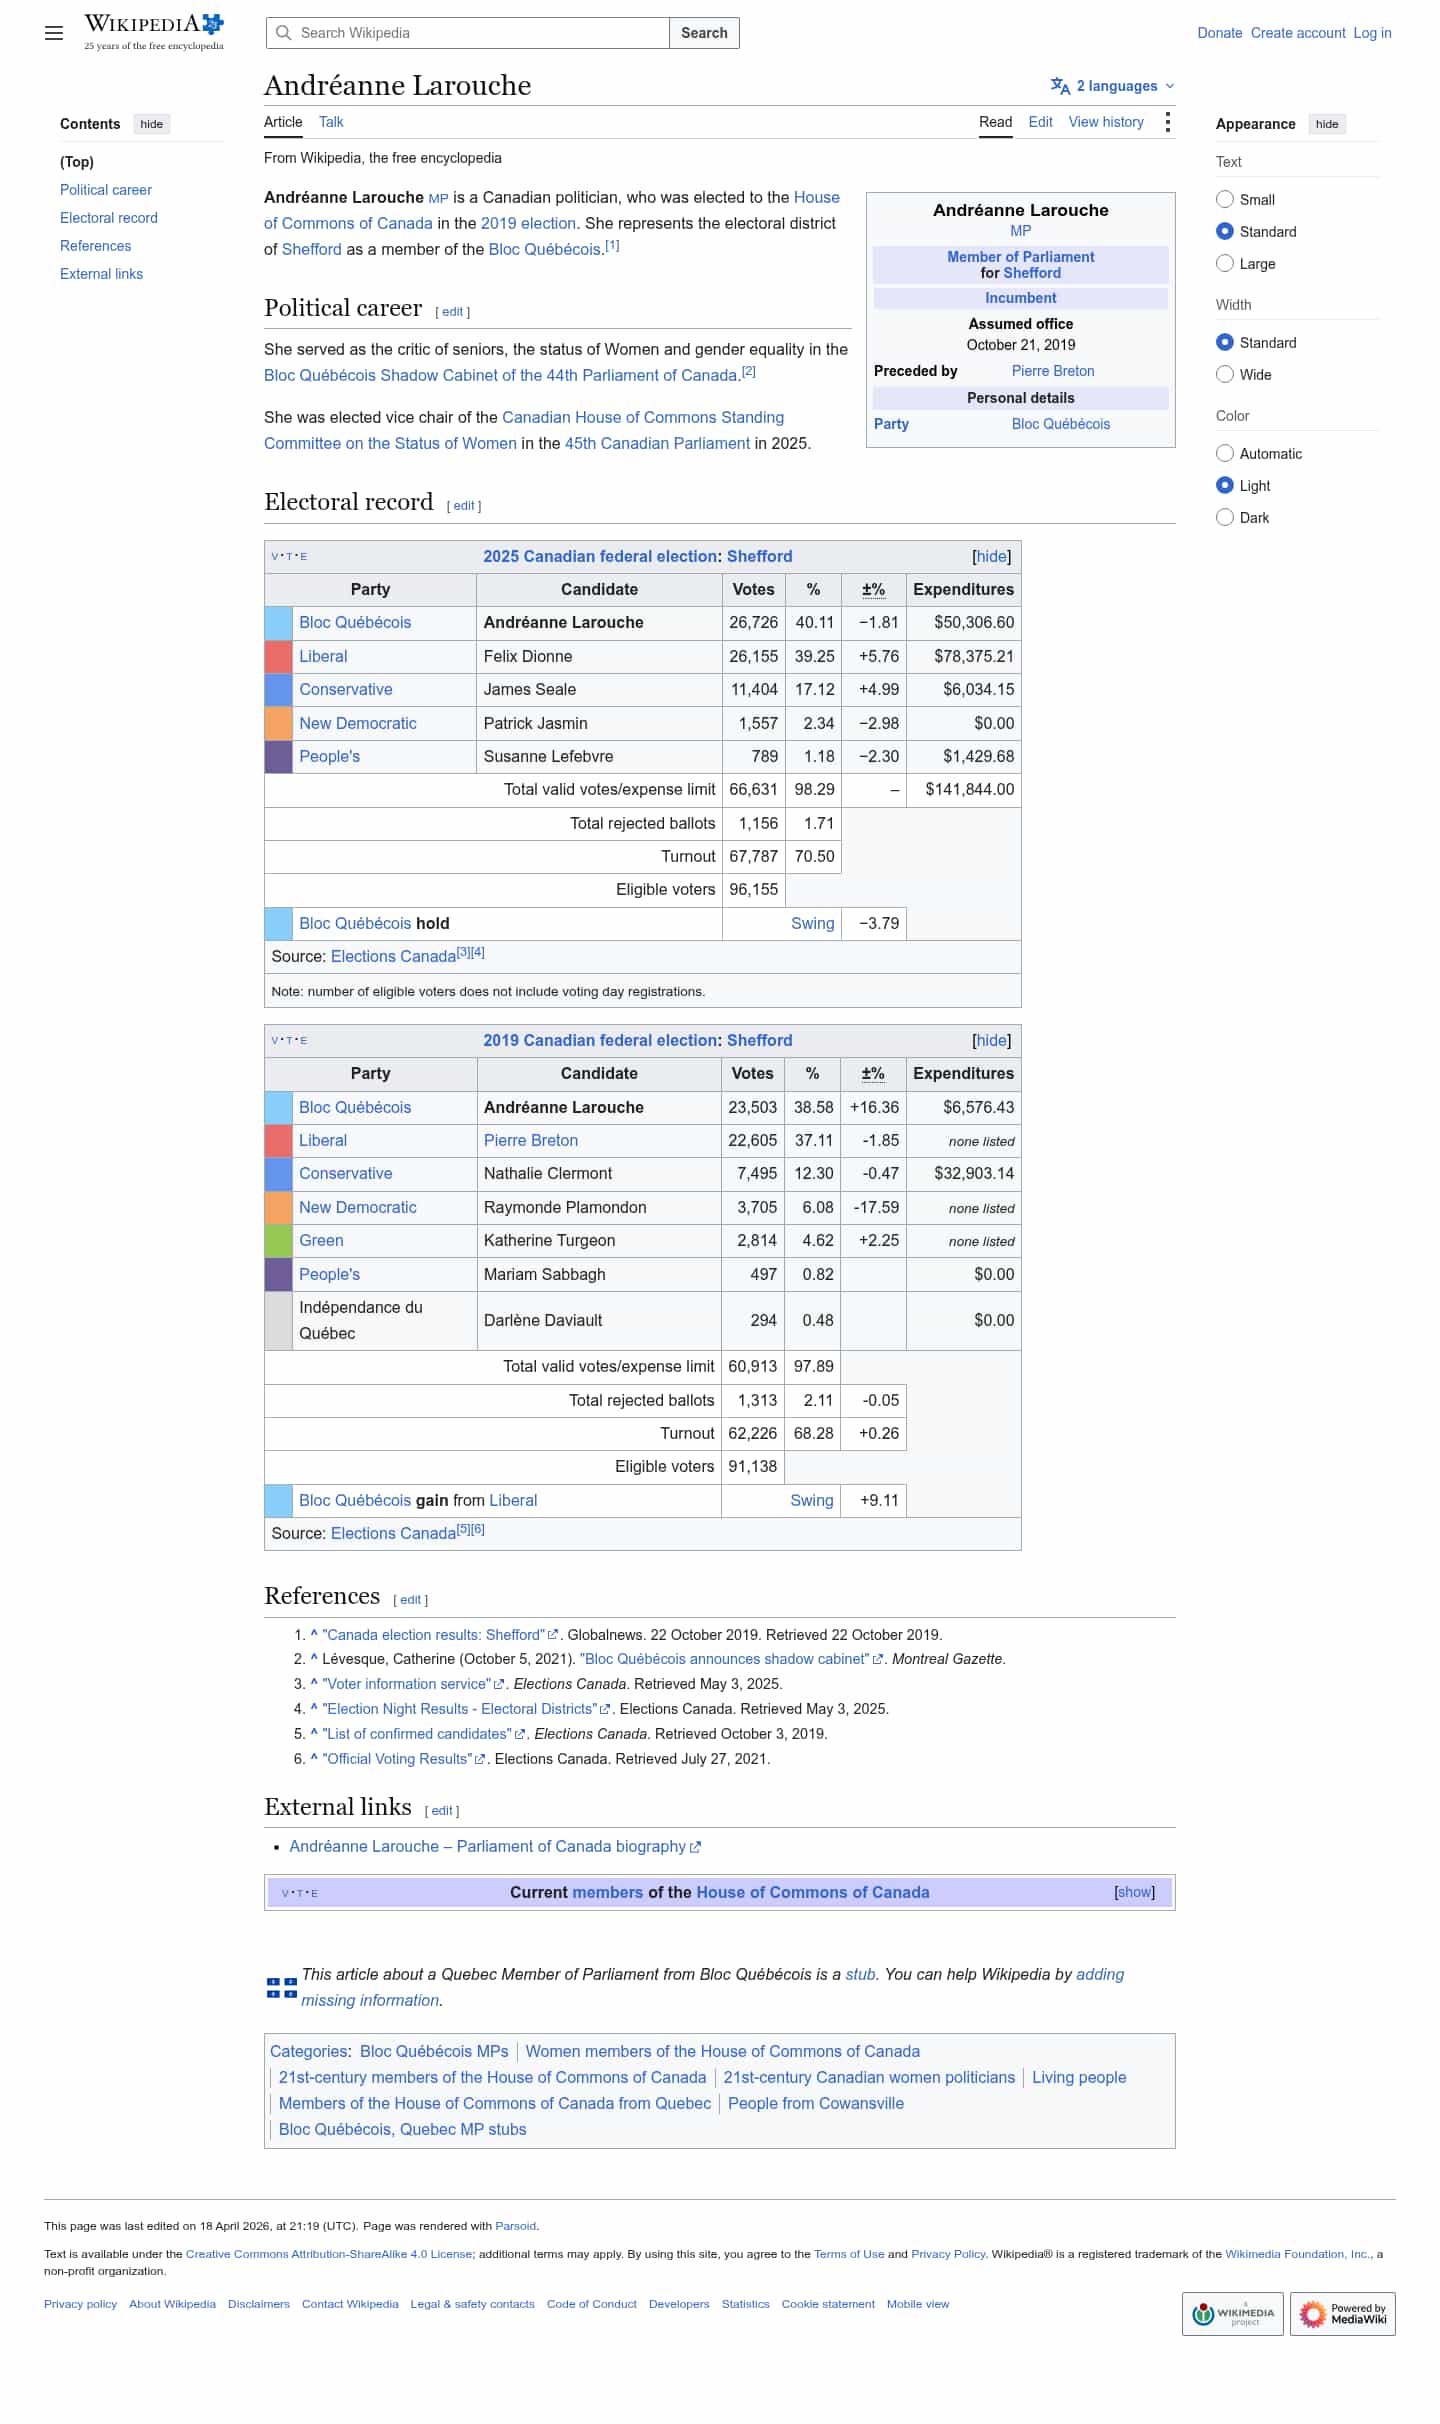Click the Search button
The image size is (1440, 2424).
point(704,33)
